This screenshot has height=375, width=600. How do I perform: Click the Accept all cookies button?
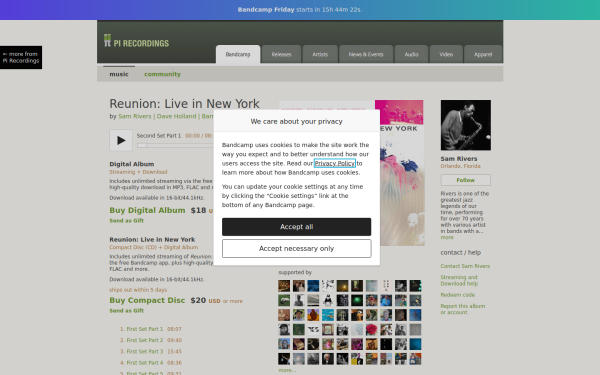[297, 227]
